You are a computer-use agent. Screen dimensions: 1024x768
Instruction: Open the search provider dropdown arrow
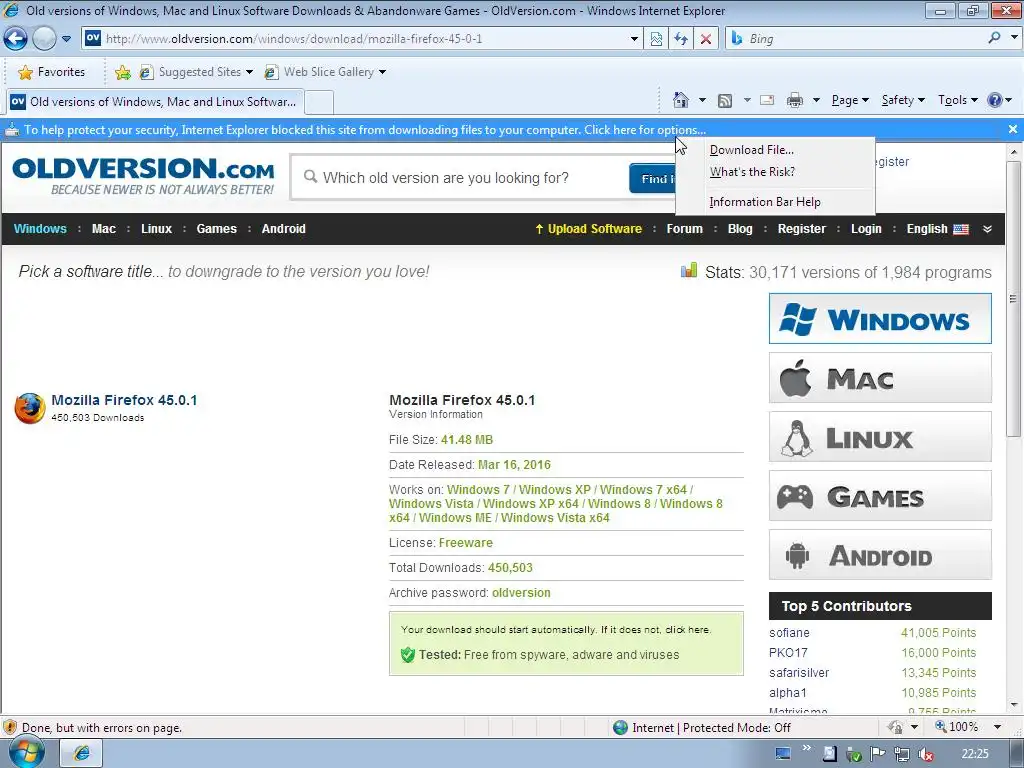coord(1014,38)
